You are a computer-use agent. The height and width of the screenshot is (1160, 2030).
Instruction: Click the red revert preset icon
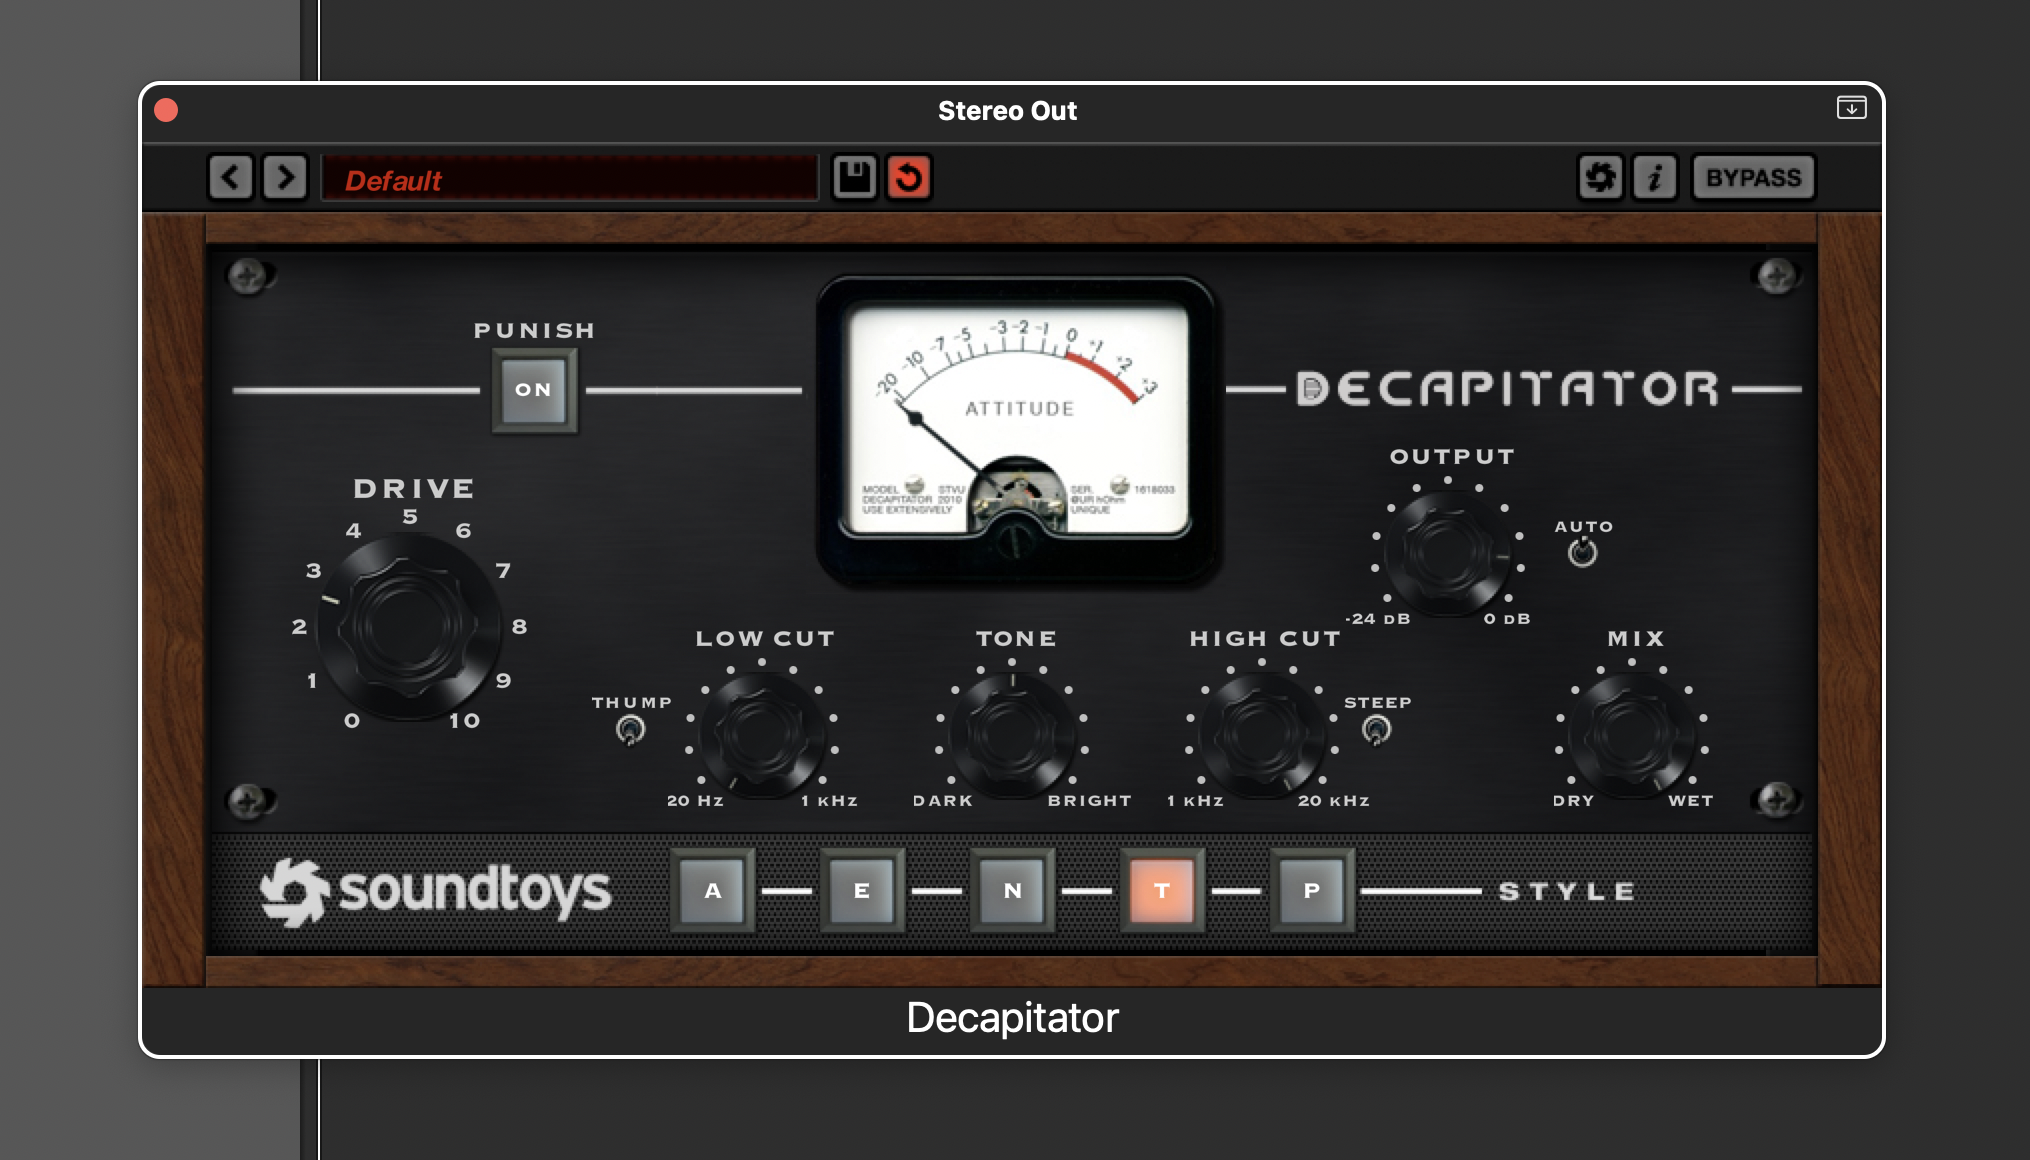pos(908,177)
